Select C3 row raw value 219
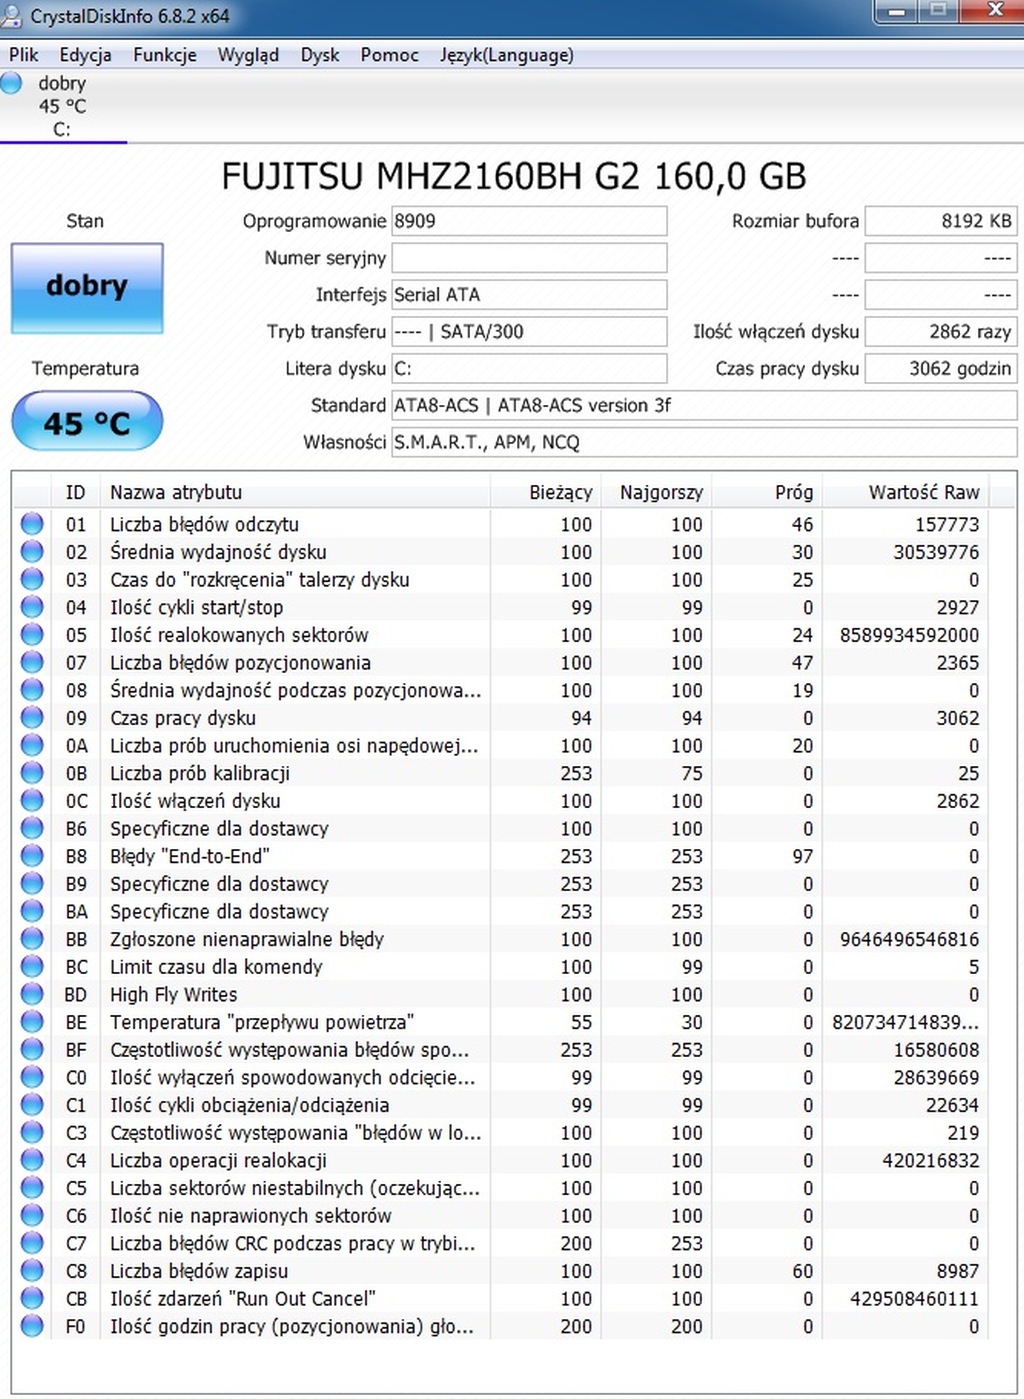The image size is (1024, 1399). [963, 1133]
